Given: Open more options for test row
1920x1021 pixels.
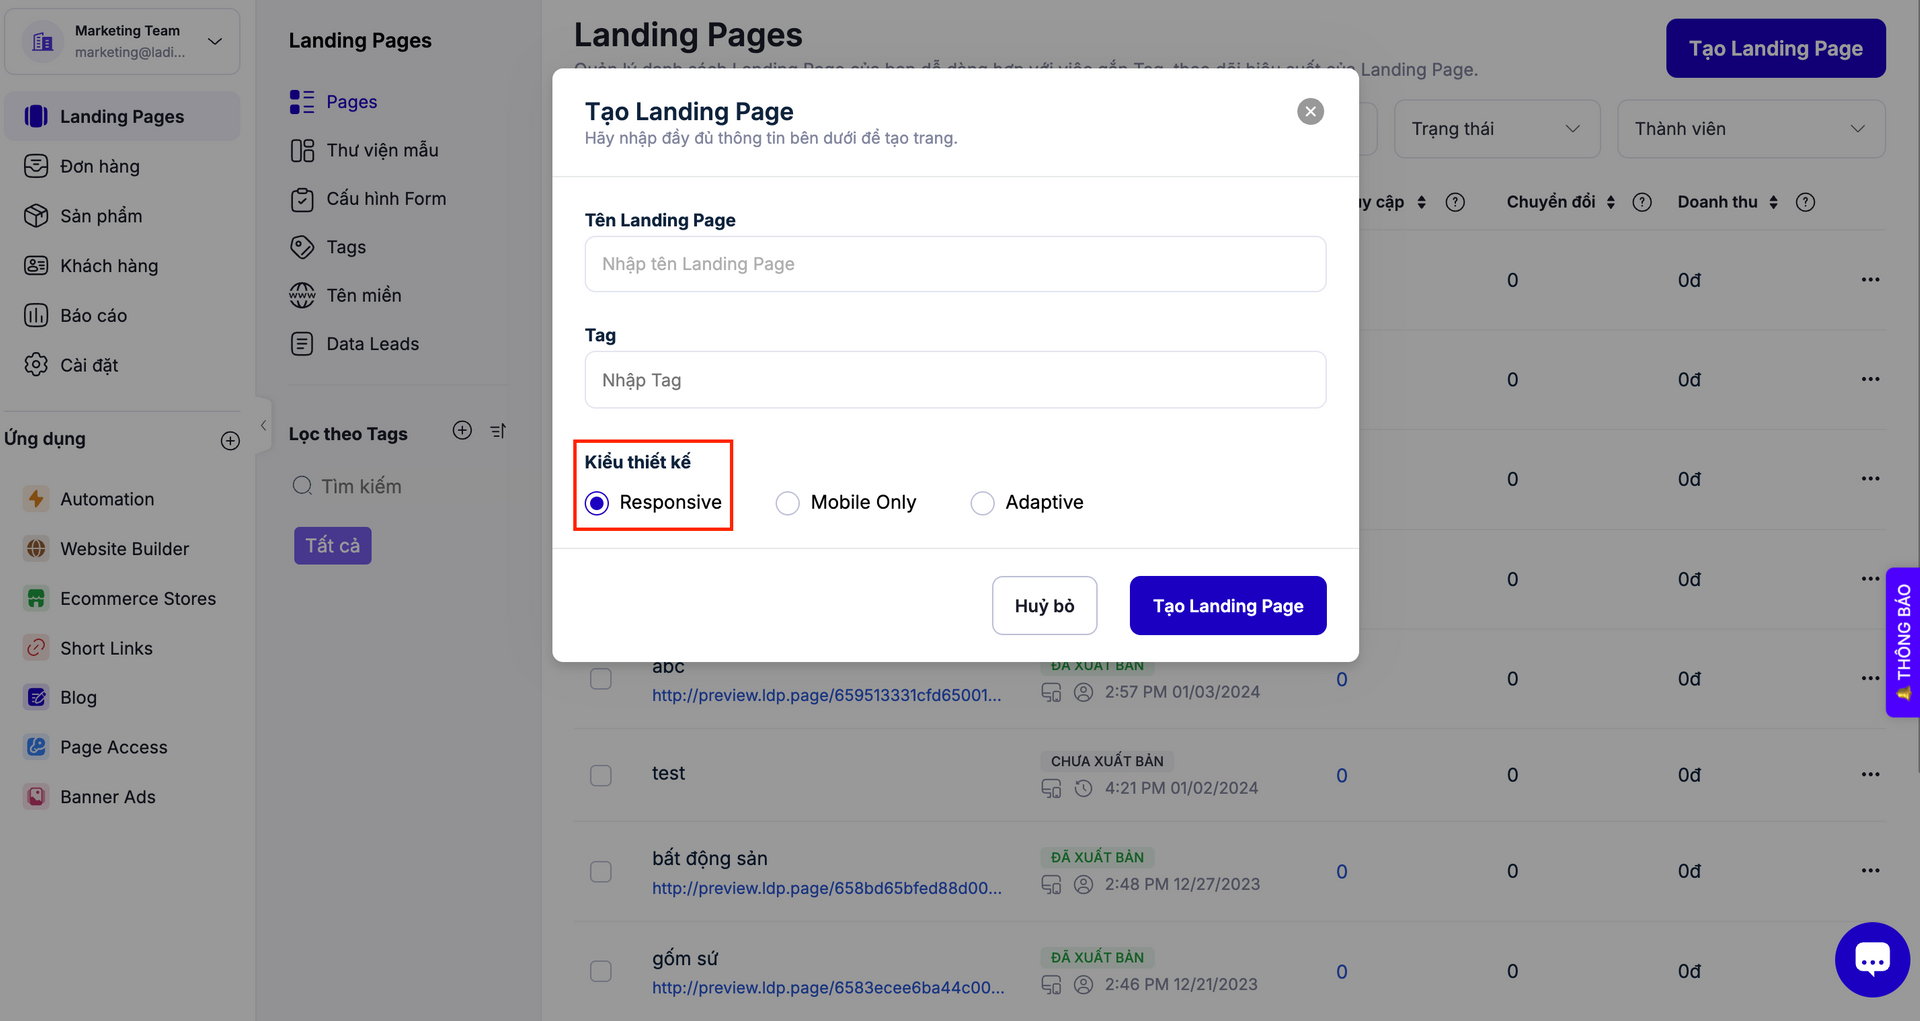Looking at the screenshot, I should pyautogui.click(x=1870, y=775).
